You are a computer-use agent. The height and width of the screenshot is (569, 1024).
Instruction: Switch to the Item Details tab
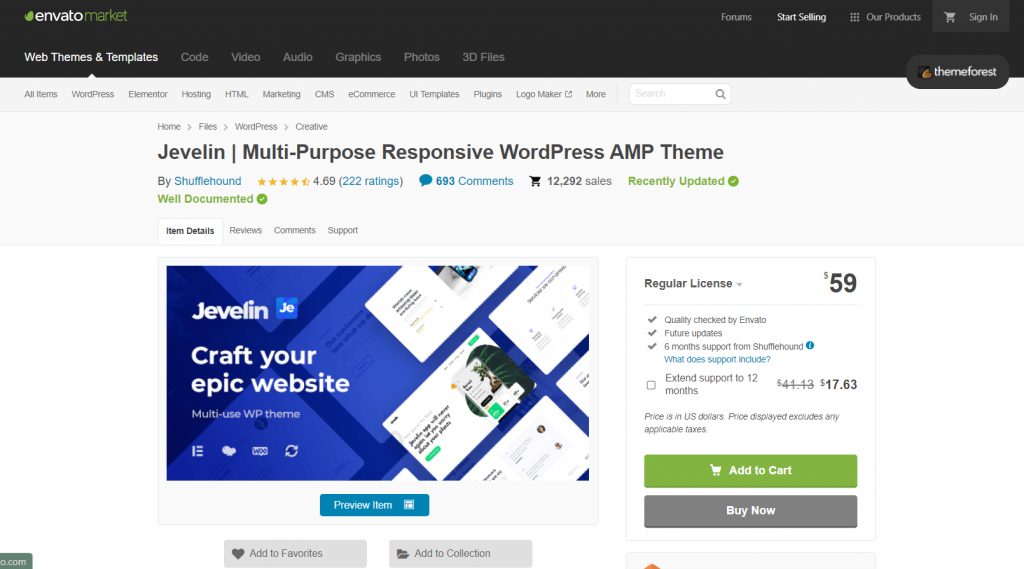pyautogui.click(x=190, y=231)
